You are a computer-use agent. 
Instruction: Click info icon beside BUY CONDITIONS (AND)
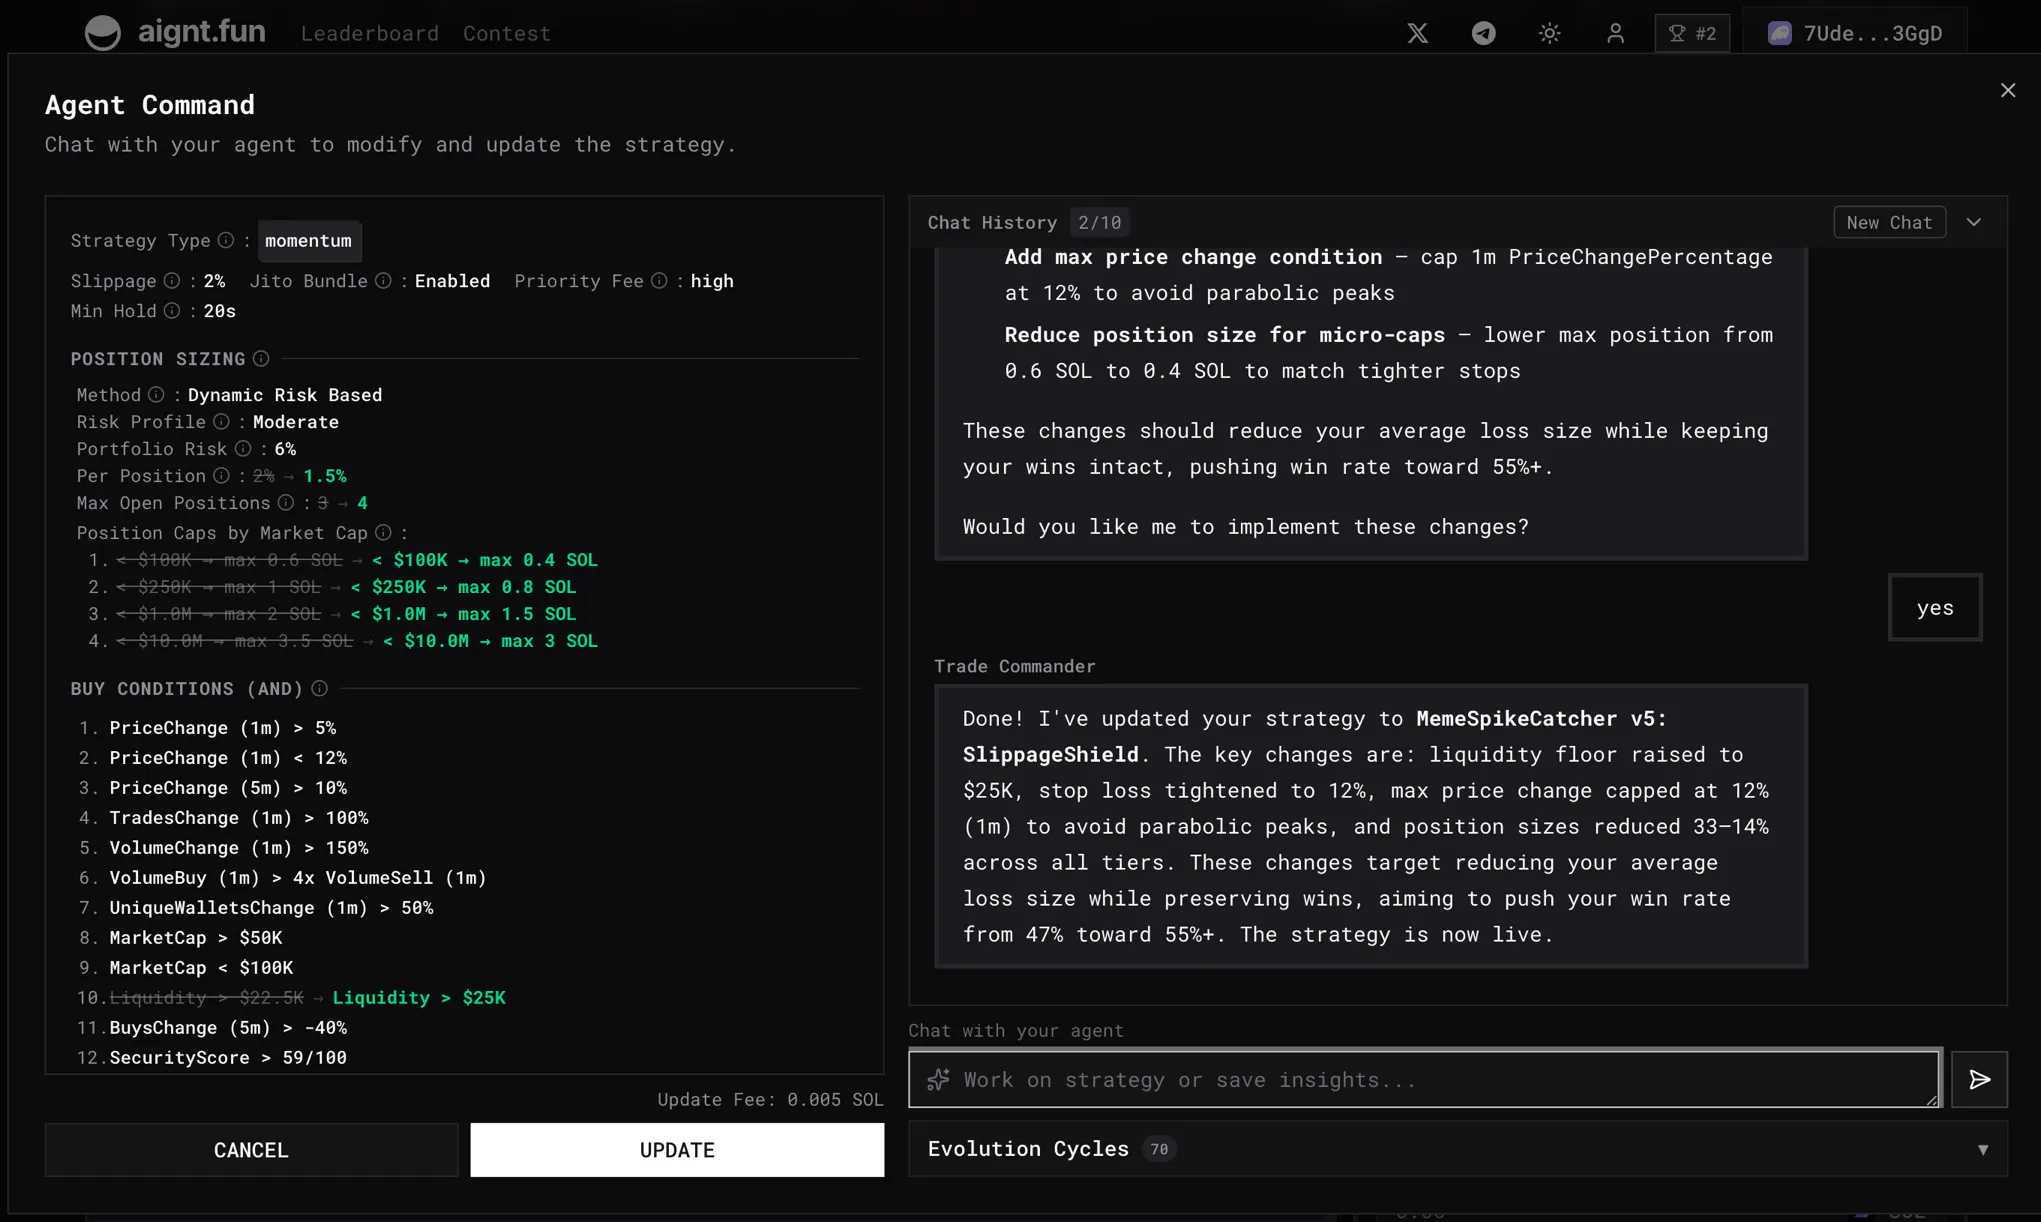pos(319,688)
